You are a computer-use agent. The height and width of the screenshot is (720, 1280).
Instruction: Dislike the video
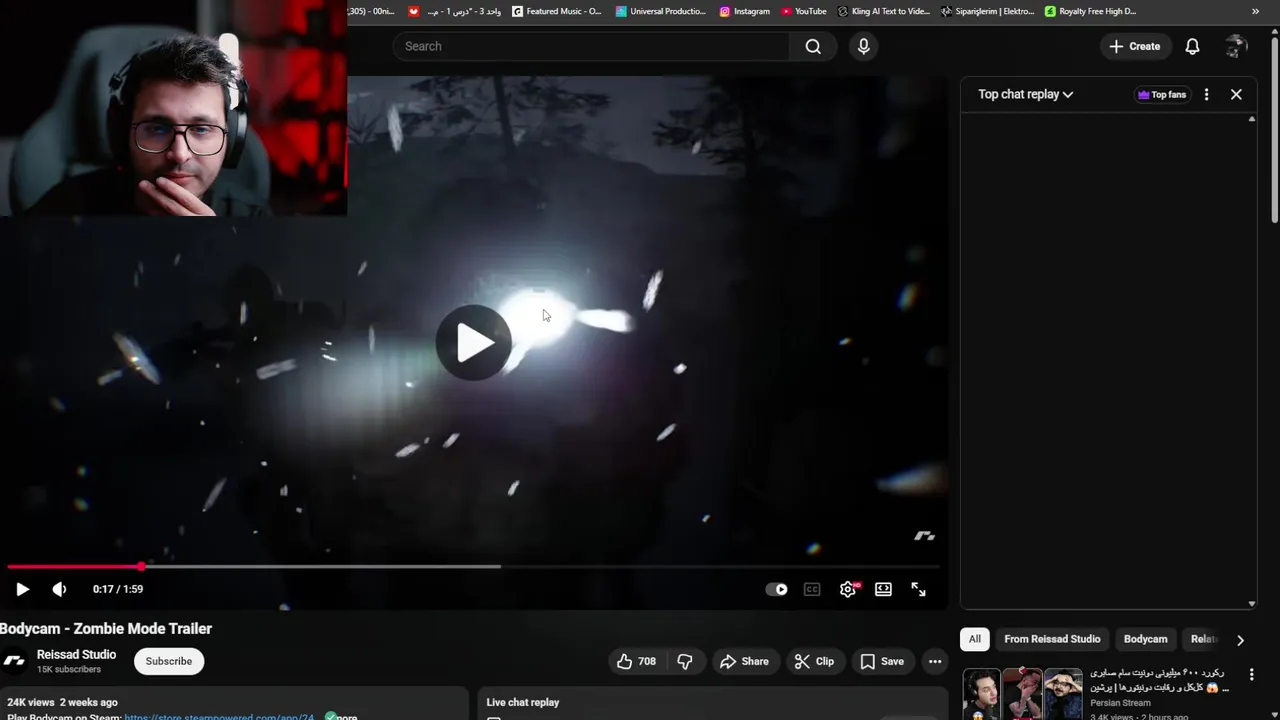(685, 661)
